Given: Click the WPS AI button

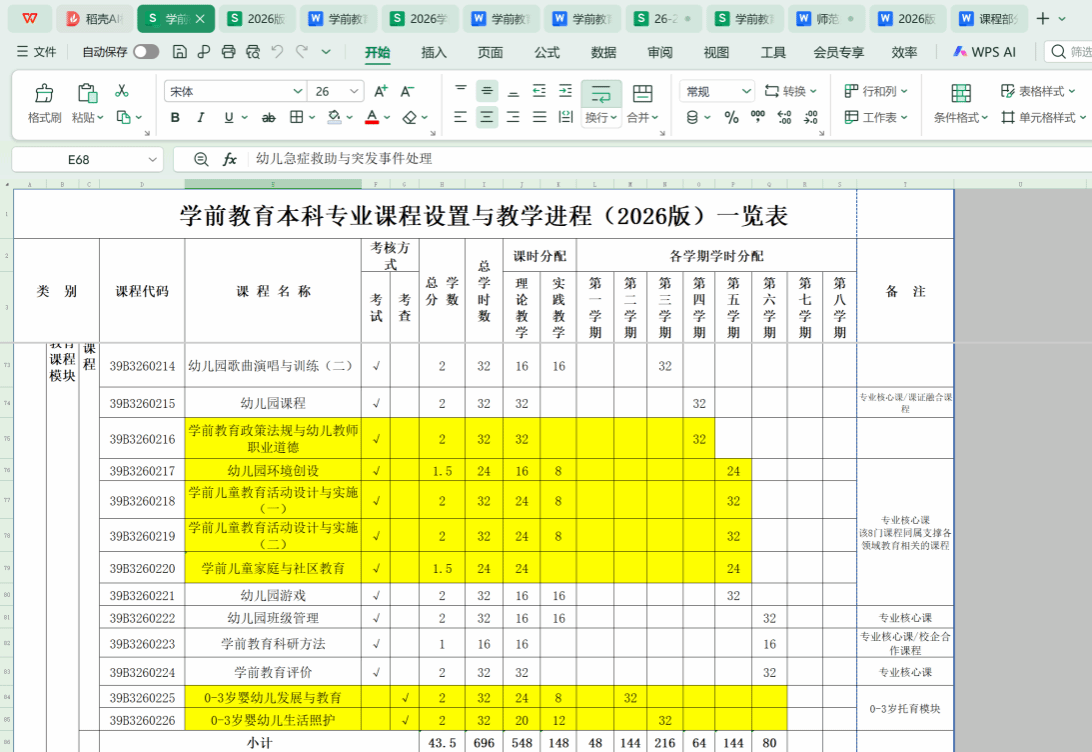Looking at the screenshot, I should (985, 52).
